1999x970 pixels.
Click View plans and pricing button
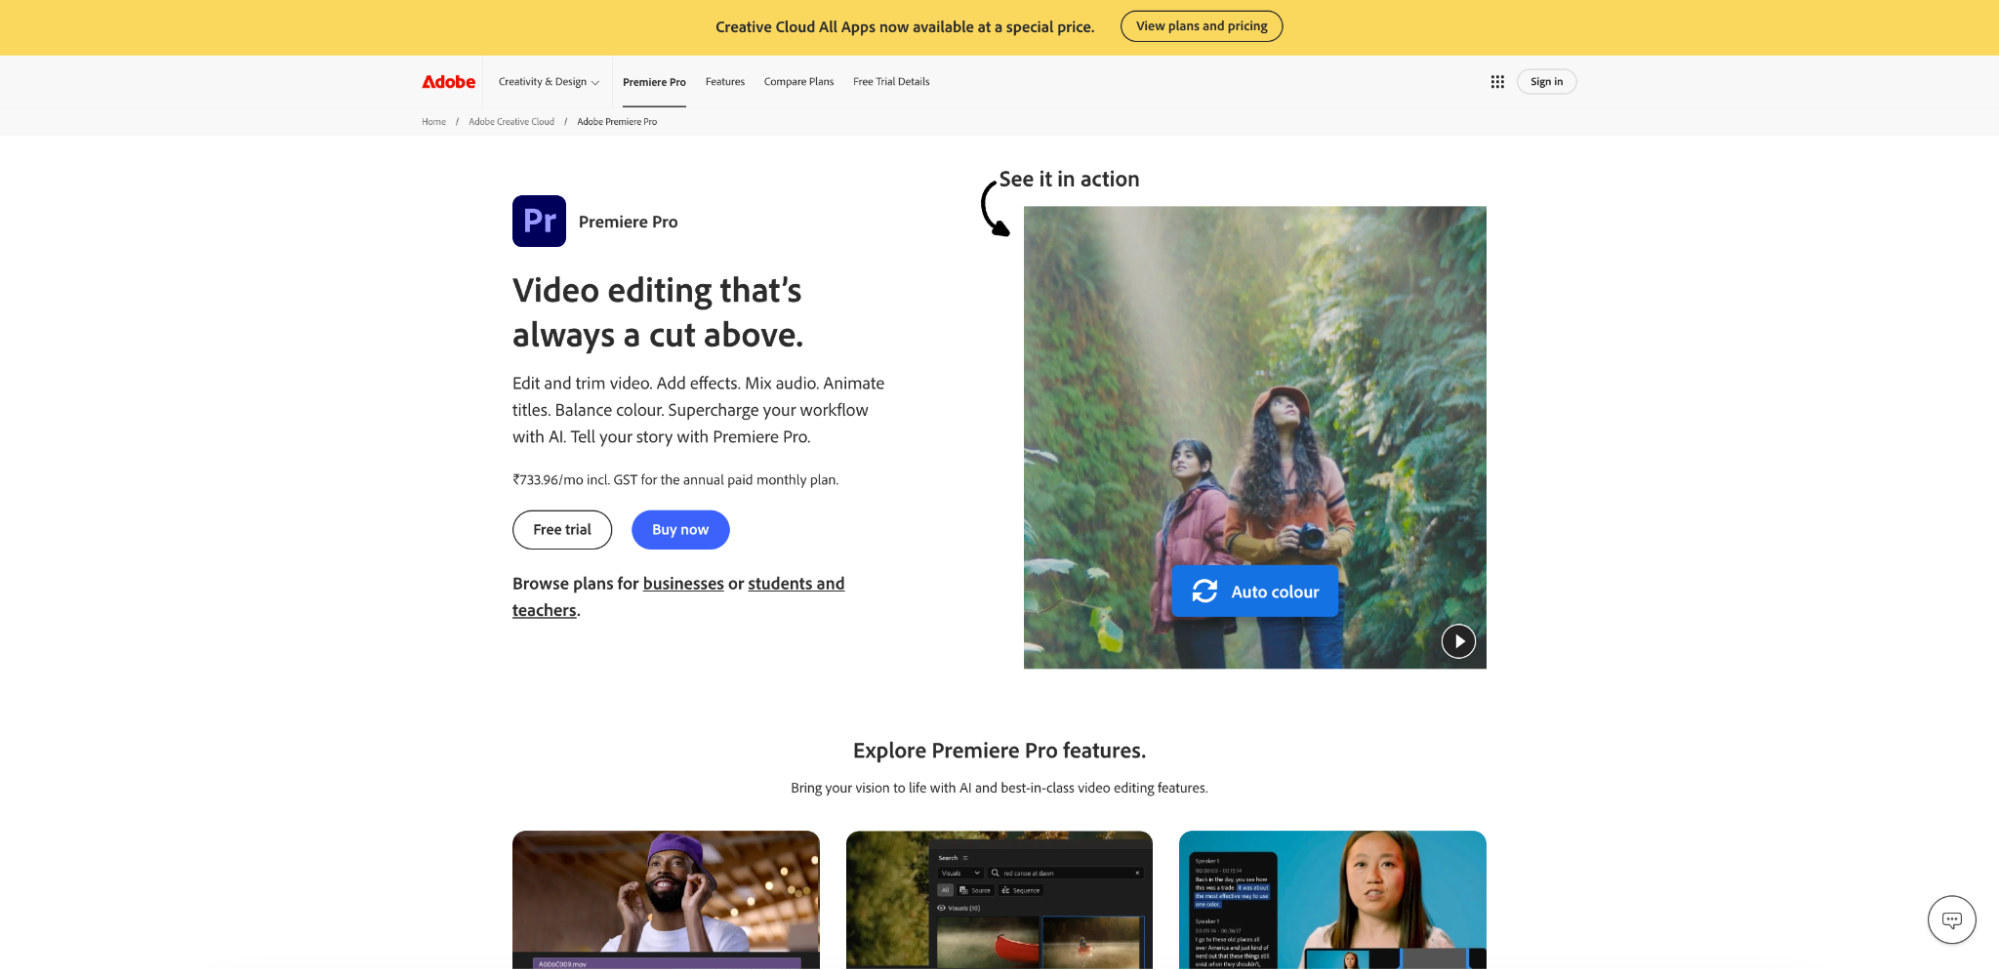tap(1201, 26)
